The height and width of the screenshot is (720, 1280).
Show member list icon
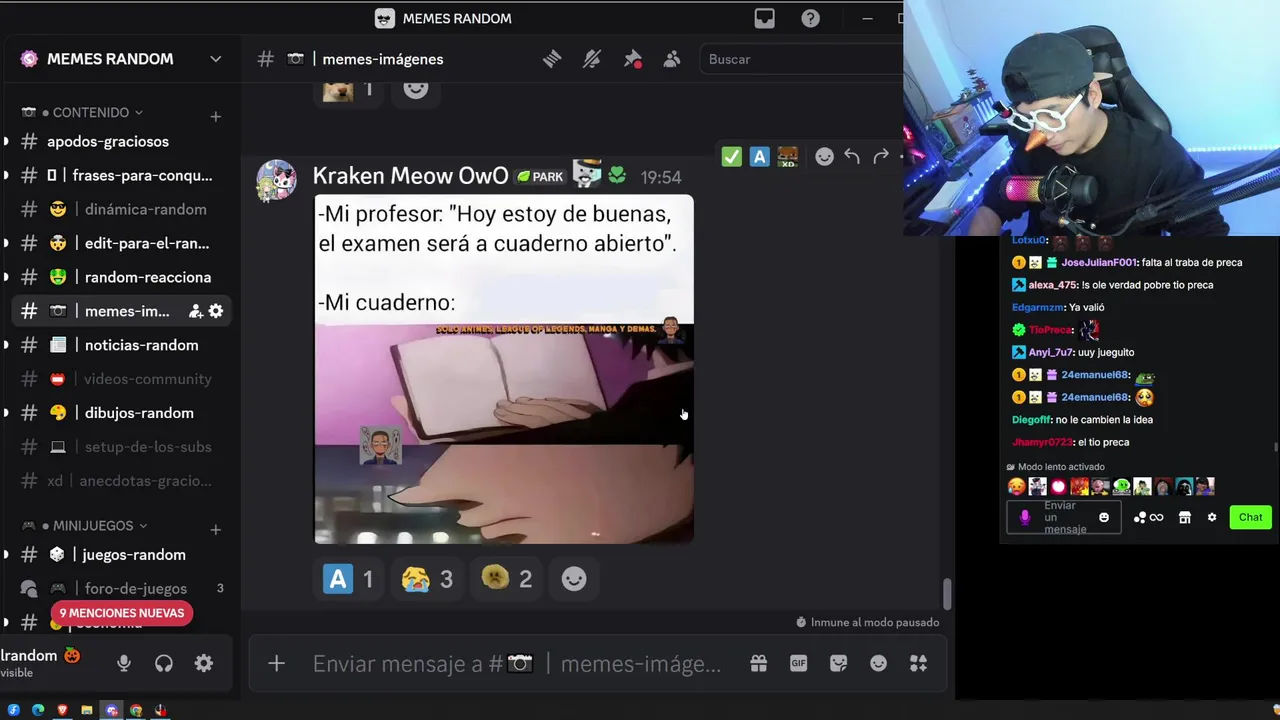click(672, 59)
